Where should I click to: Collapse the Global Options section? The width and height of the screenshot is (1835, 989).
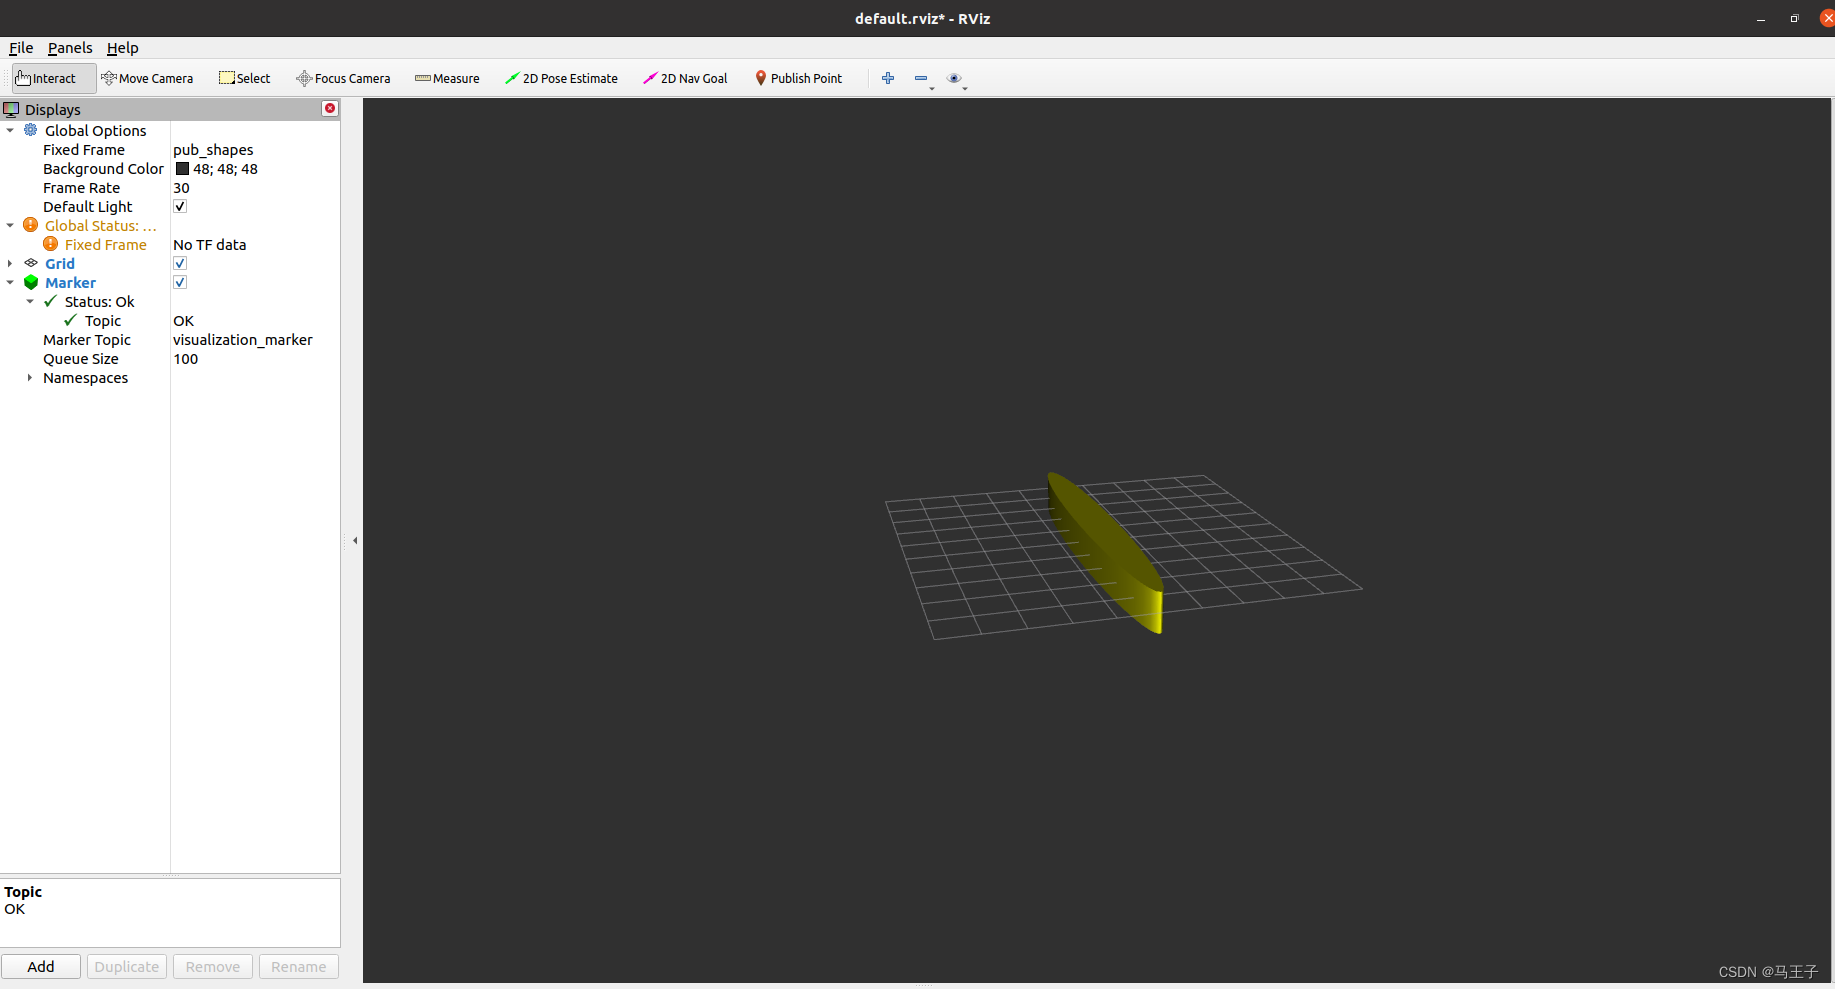pyautogui.click(x=10, y=130)
